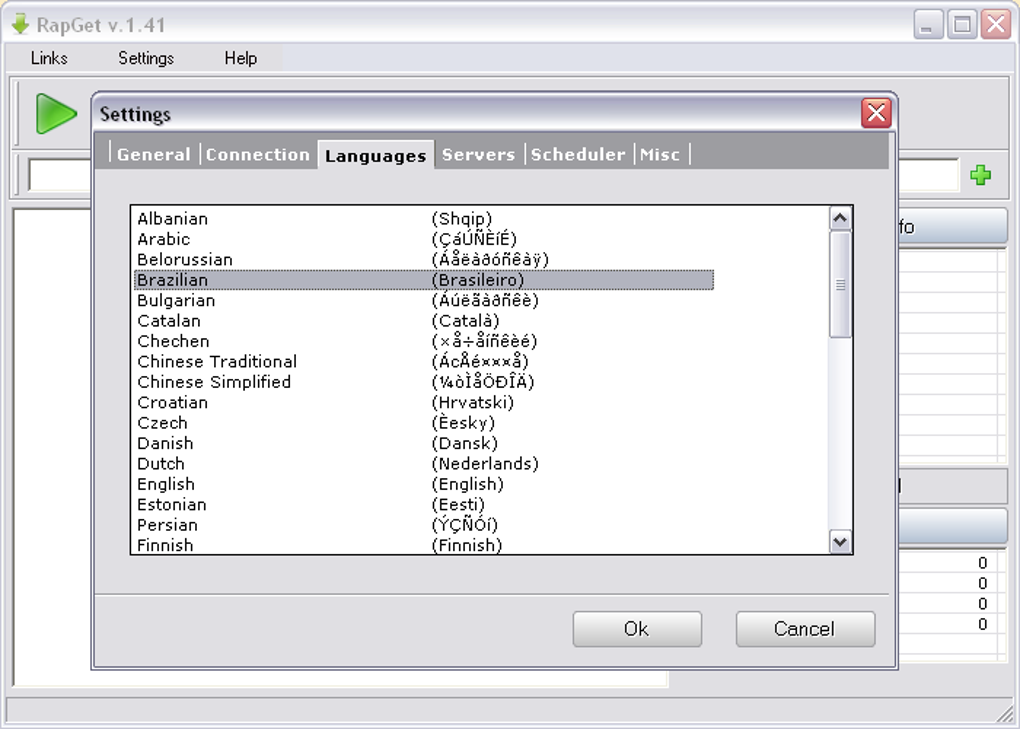The height and width of the screenshot is (729, 1020).
Task: Click the green plus add link icon
Action: (x=980, y=175)
